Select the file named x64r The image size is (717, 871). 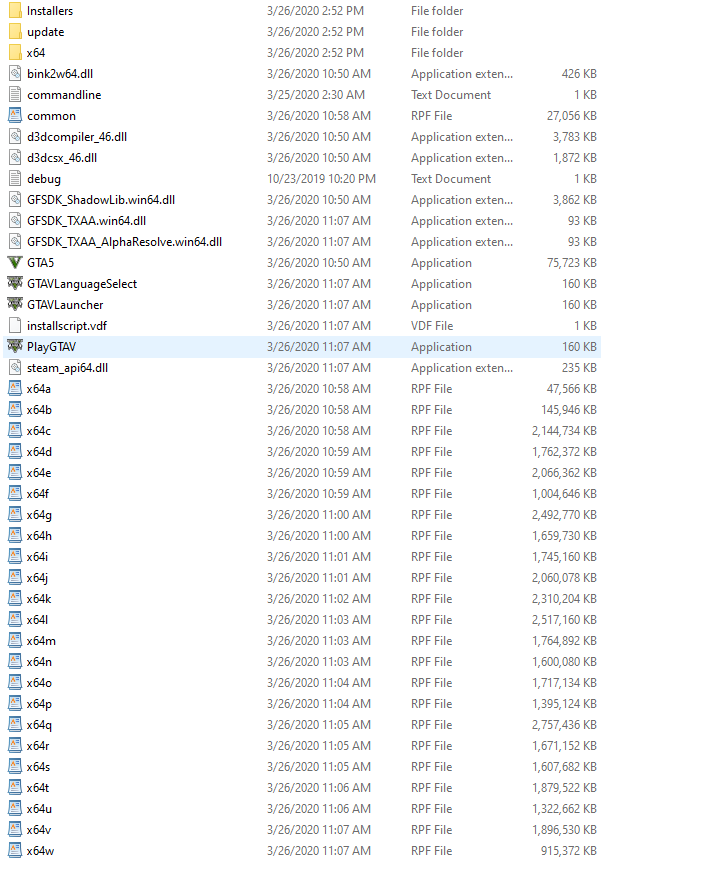click(x=38, y=746)
